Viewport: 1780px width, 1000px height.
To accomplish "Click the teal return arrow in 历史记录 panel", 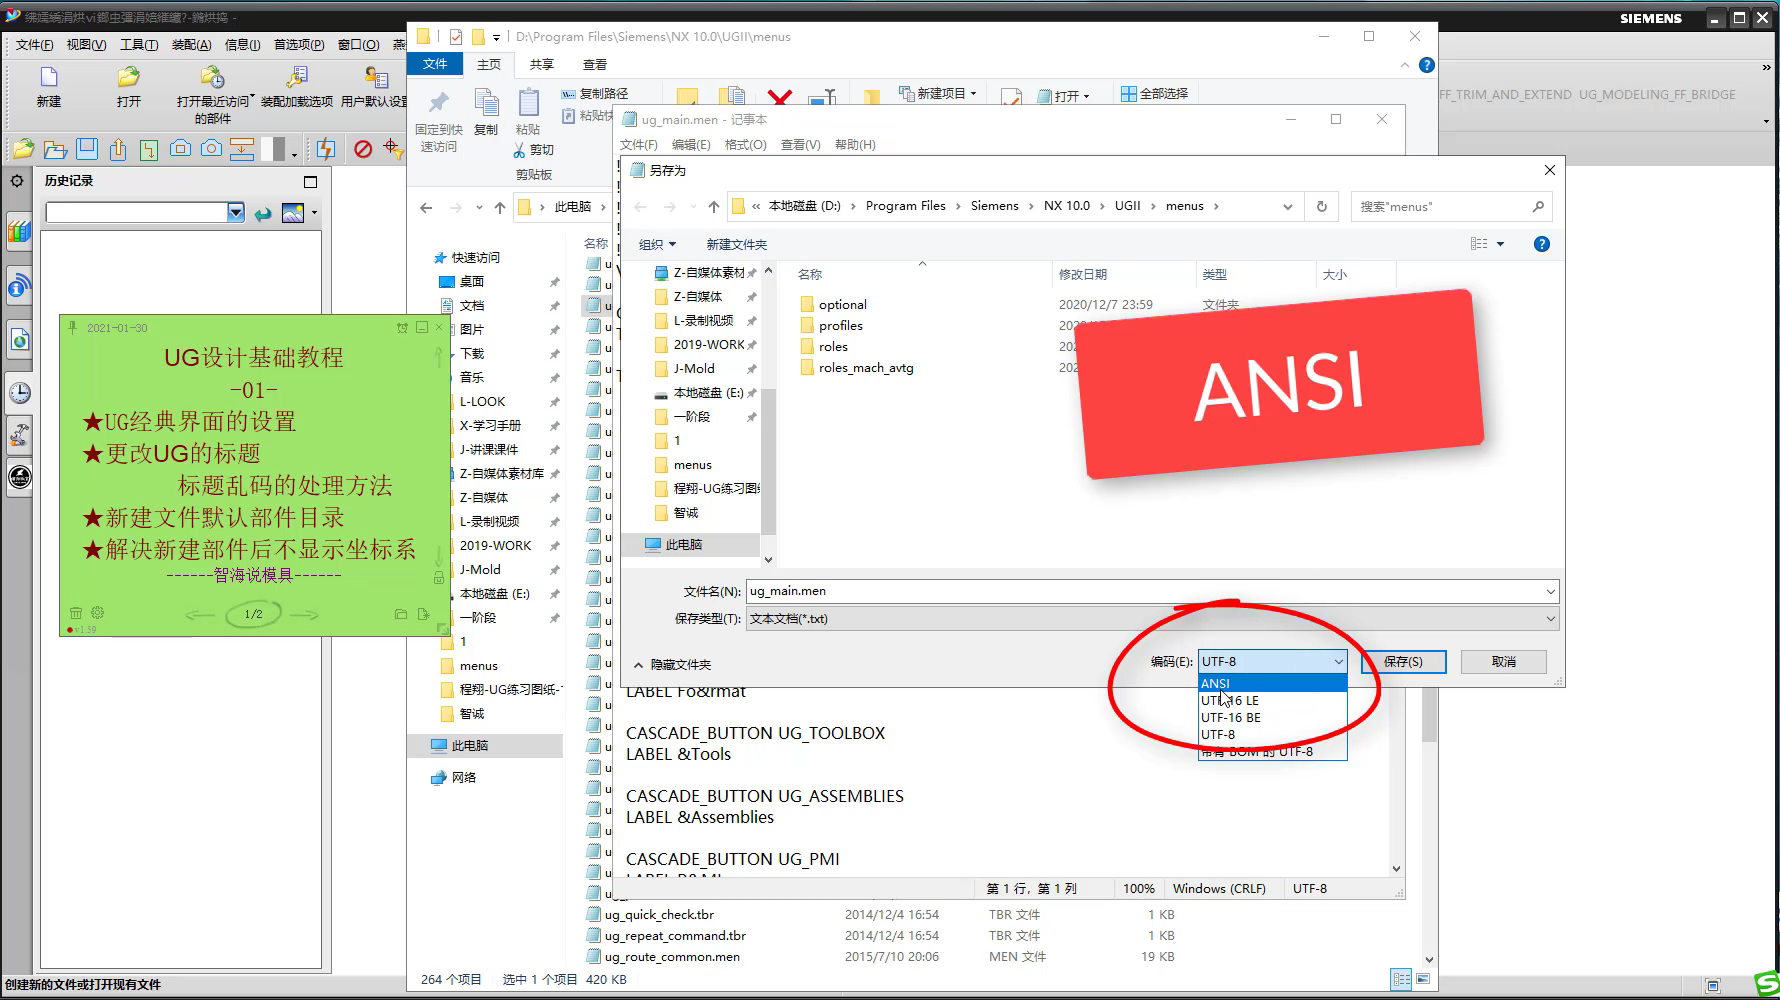I will [263, 213].
